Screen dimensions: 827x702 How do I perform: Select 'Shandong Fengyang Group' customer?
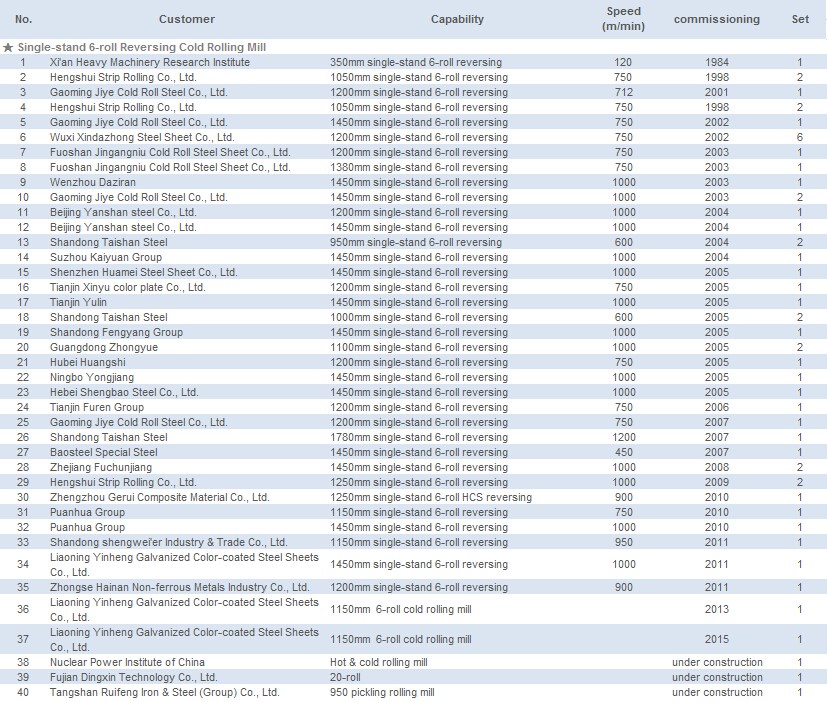coord(117,332)
